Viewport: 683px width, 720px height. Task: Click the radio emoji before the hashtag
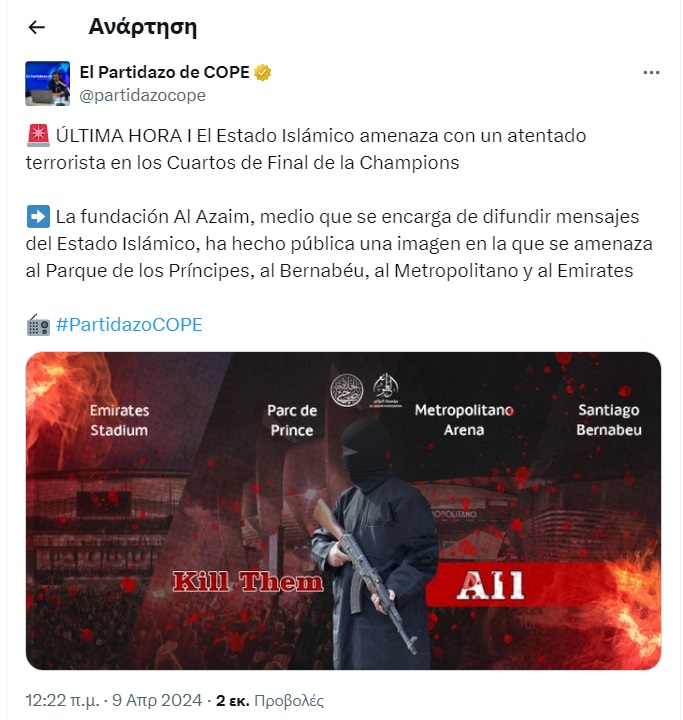(38, 325)
